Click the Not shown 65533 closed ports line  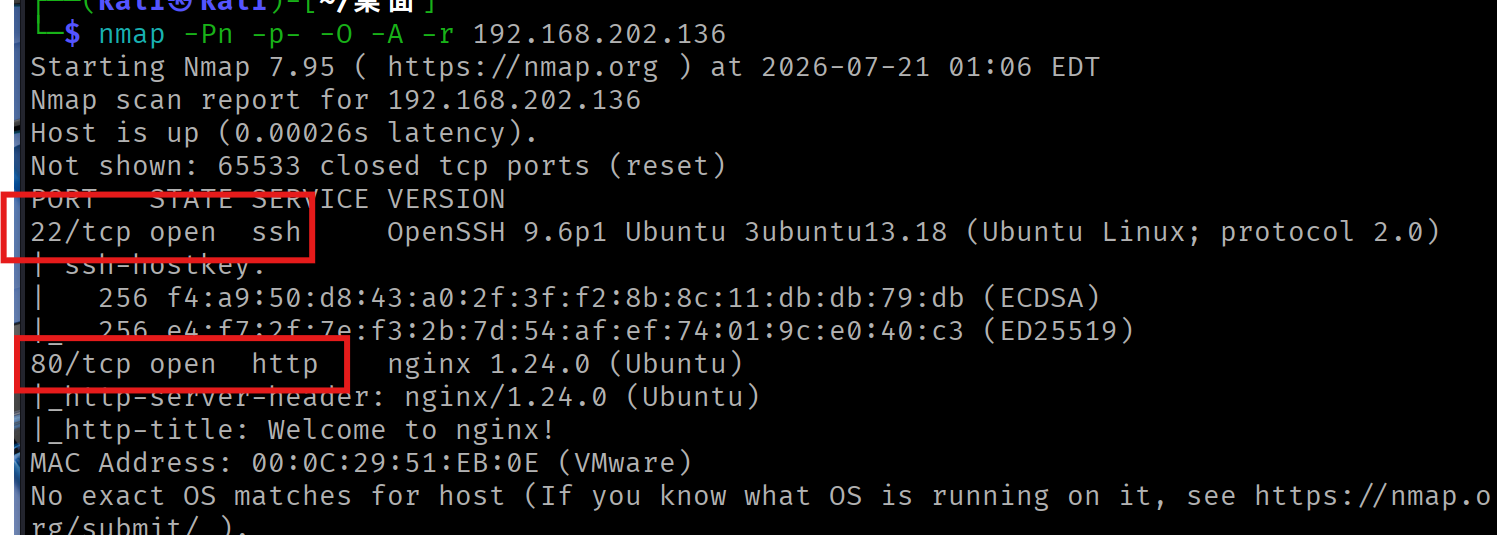(x=378, y=166)
